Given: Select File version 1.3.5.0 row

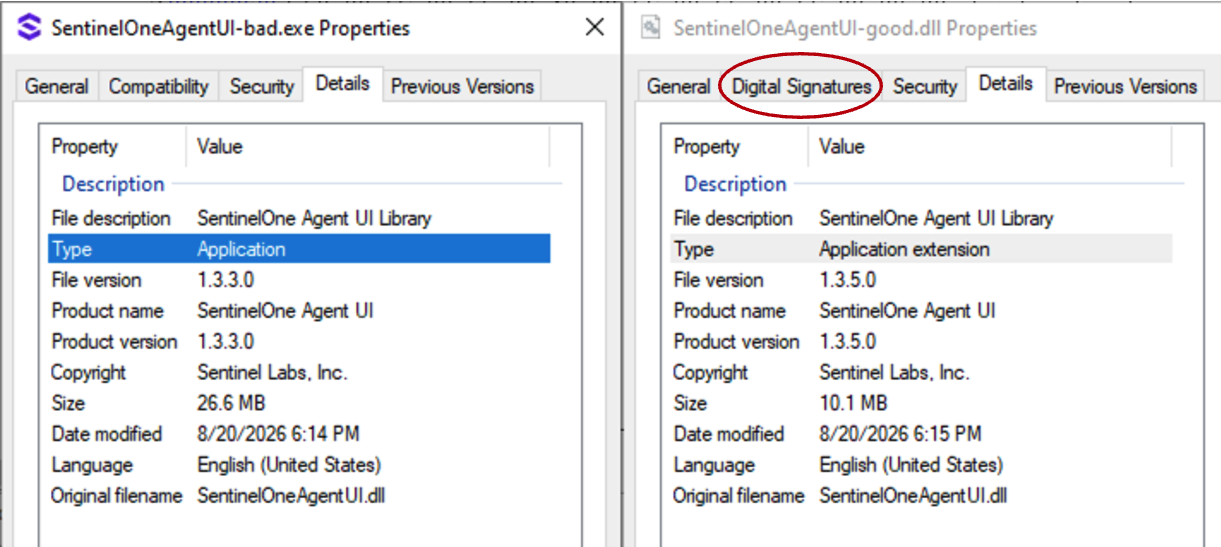Looking at the screenshot, I should [921, 280].
